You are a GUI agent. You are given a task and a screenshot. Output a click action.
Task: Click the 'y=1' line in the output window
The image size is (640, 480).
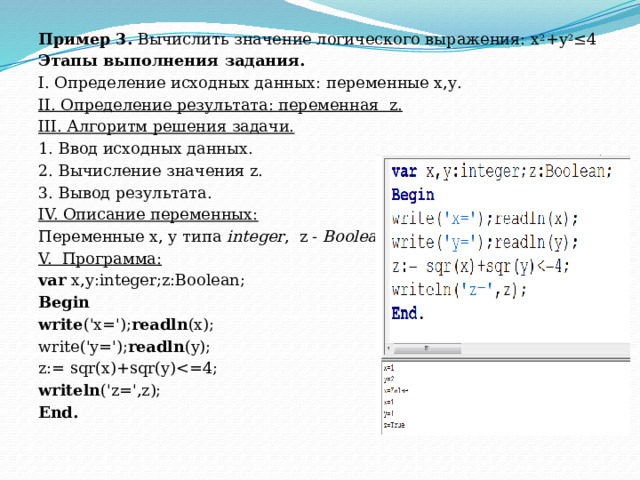click(389, 414)
